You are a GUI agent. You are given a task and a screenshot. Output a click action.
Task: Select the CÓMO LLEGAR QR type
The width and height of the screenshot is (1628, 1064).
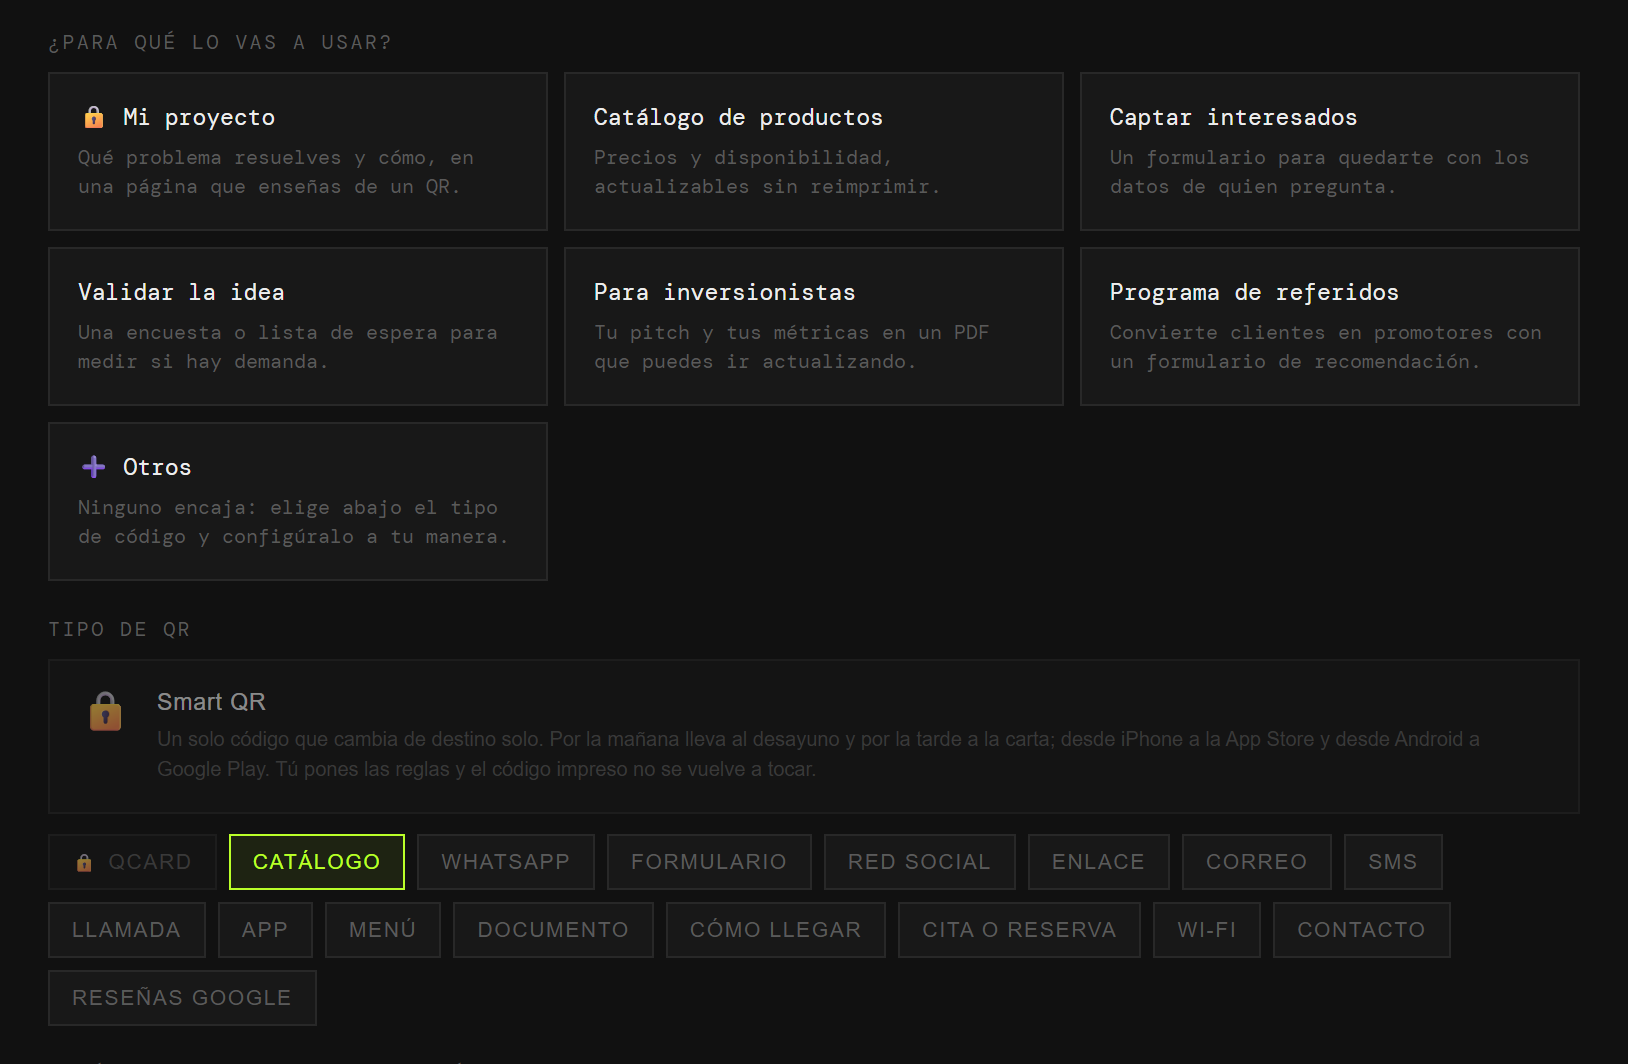coord(776,930)
